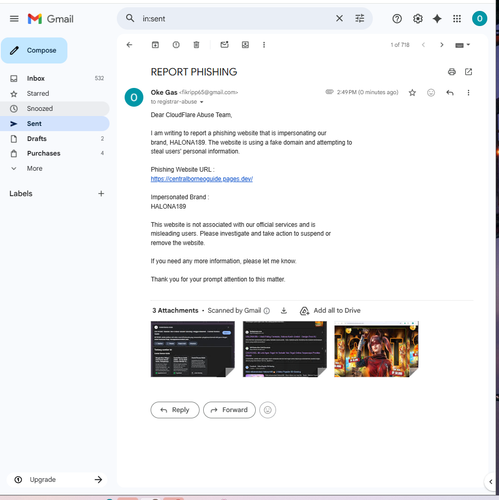The image size is (499, 500).
Task: Go to the newer message
Action: pyautogui.click(x=423, y=45)
